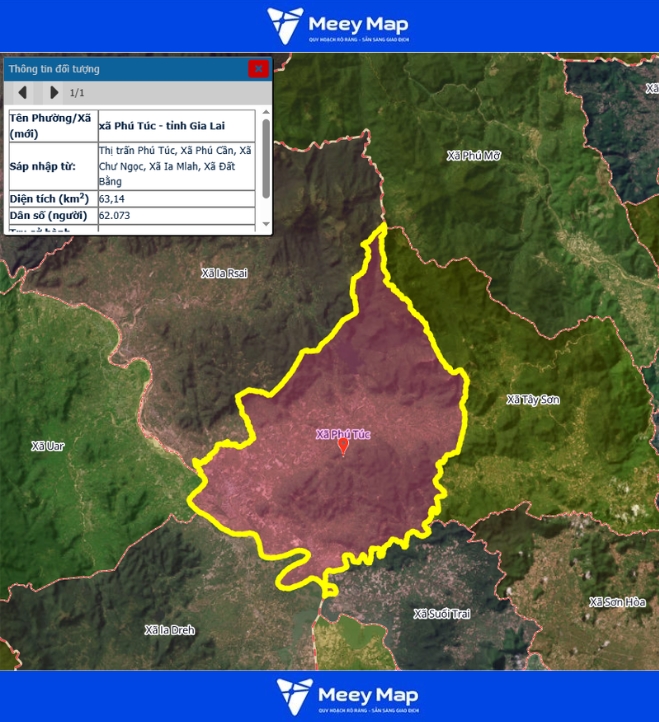Go to next object with right arrow

(x=54, y=93)
